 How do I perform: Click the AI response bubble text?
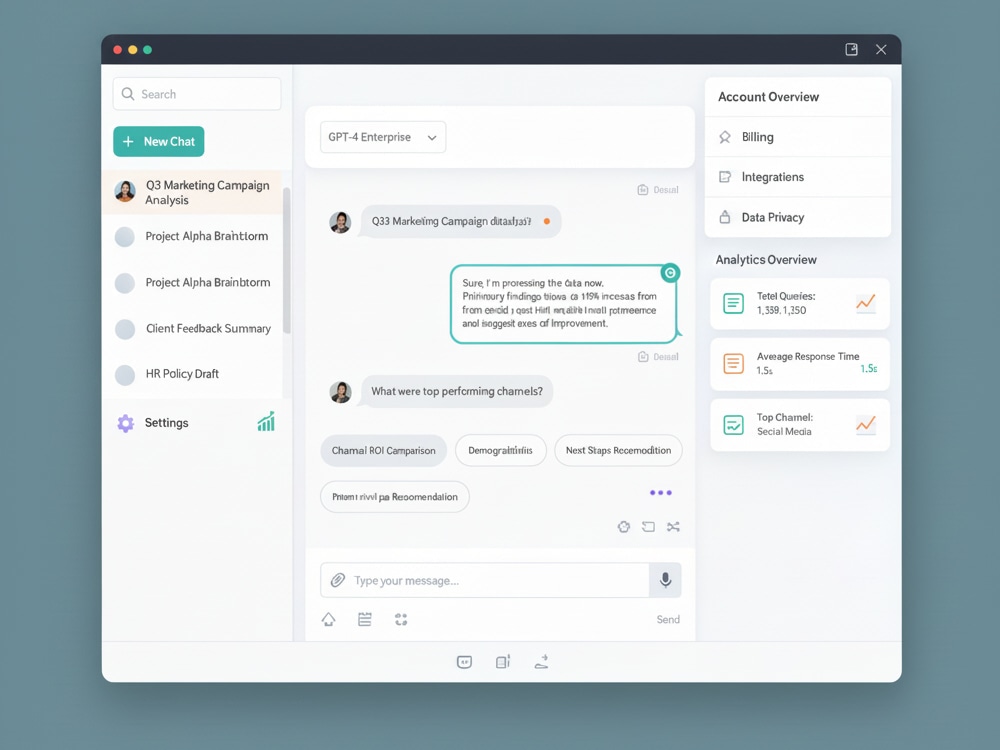point(560,304)
